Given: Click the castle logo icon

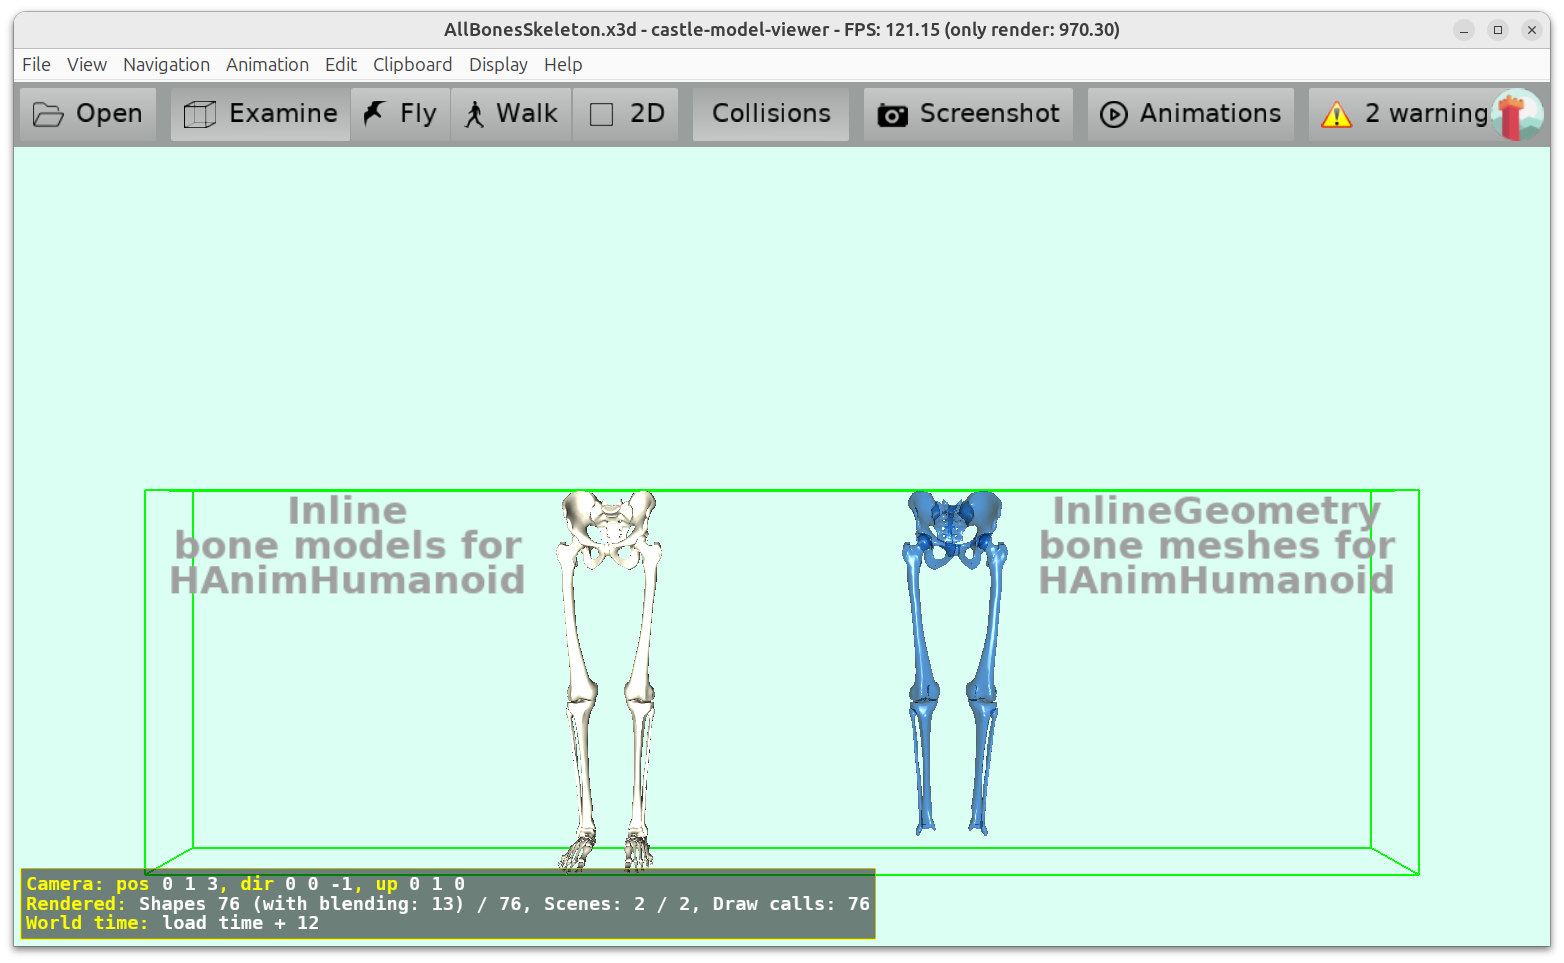Looking at the screenshot, I should 1516,115.
